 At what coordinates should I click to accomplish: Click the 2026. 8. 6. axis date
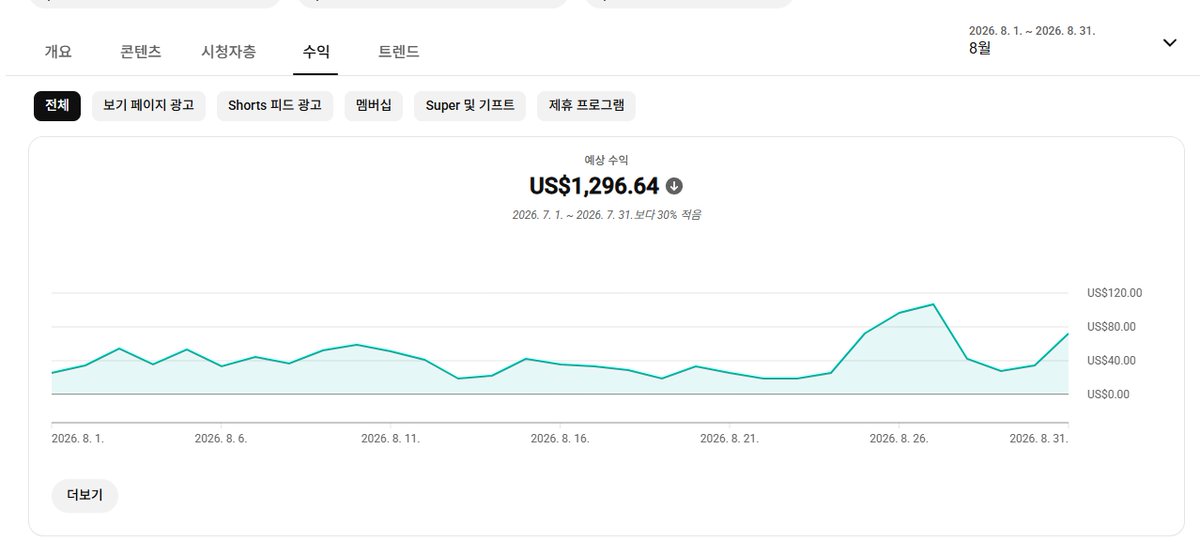point(221,438)
